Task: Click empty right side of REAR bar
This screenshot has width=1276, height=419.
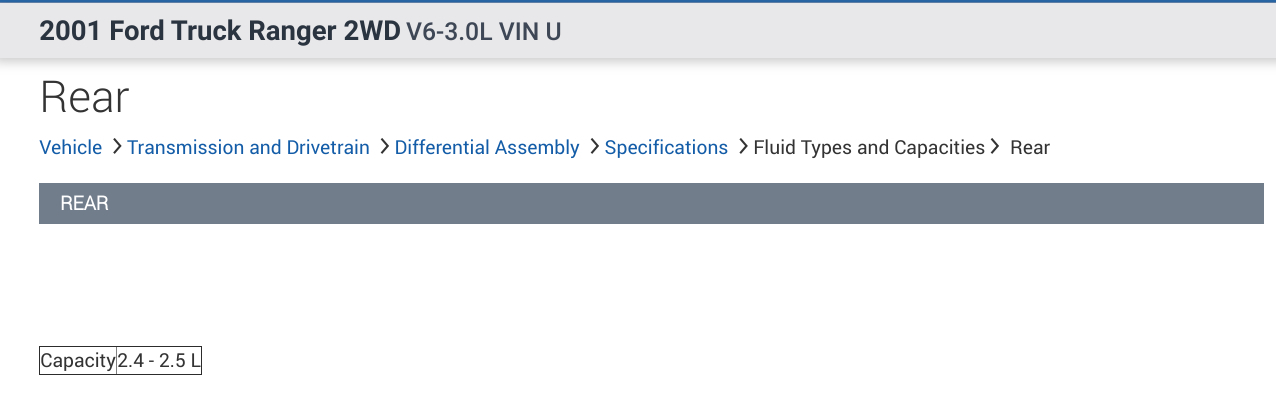Action: pyautogui.click(x=1100, y=204)
